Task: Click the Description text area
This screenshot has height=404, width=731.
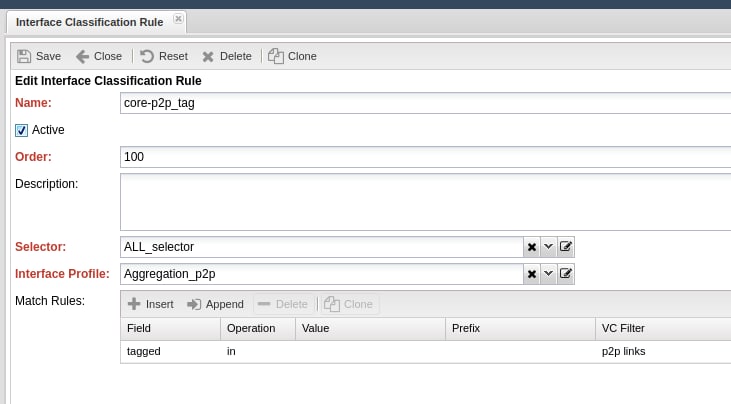Action: click(x=425, y=202)
